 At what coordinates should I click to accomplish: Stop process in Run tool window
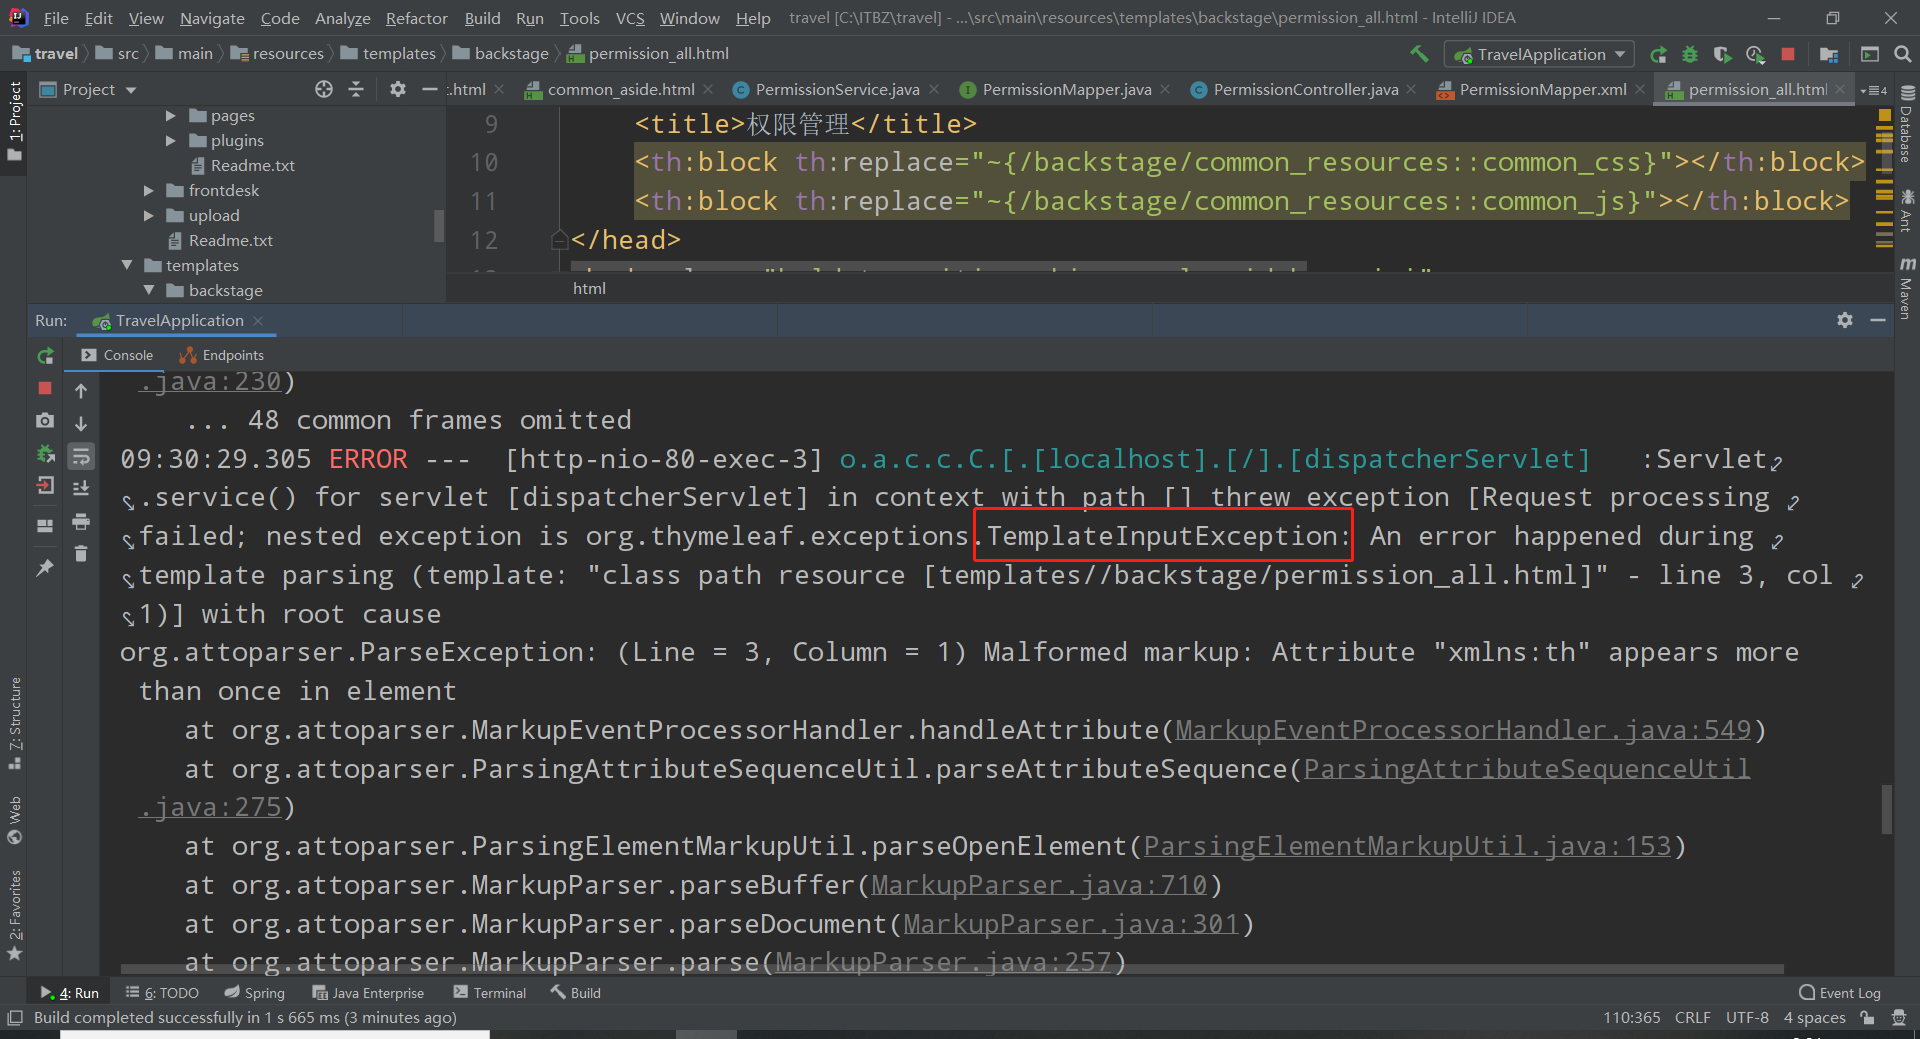(x=45, y=388)
